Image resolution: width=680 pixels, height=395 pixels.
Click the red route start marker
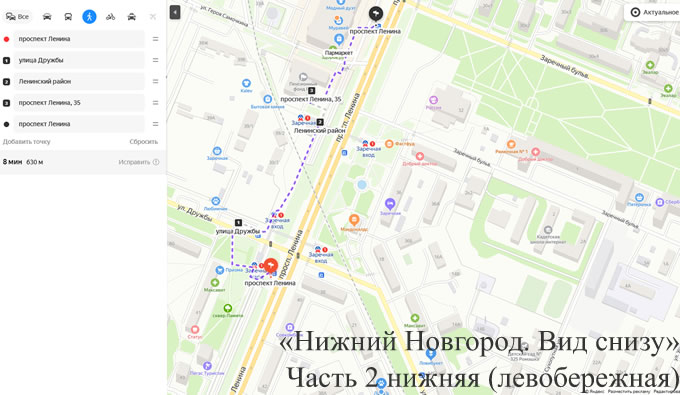[x=271, y=264]
